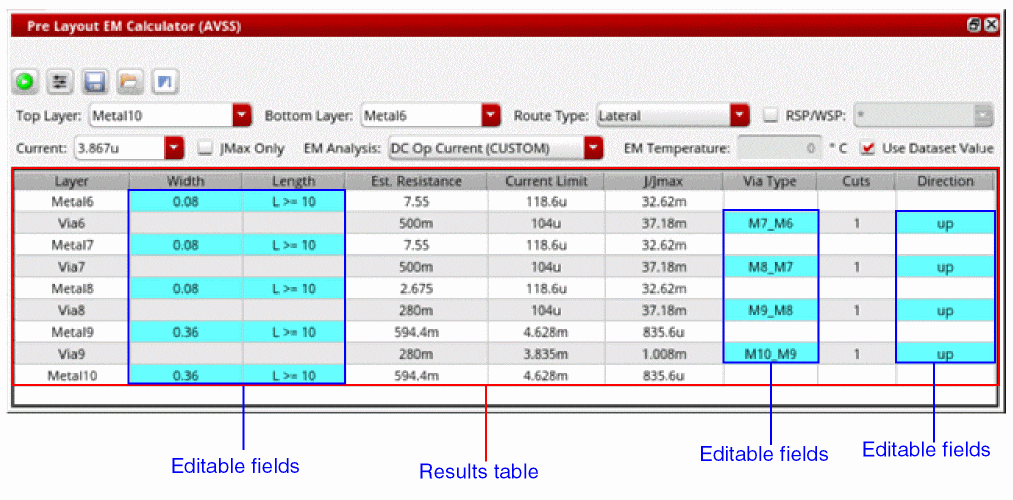The image size is (1013, 500).
Task: Select the Metal7 layer row name
Action: click(x=72, y=245)
